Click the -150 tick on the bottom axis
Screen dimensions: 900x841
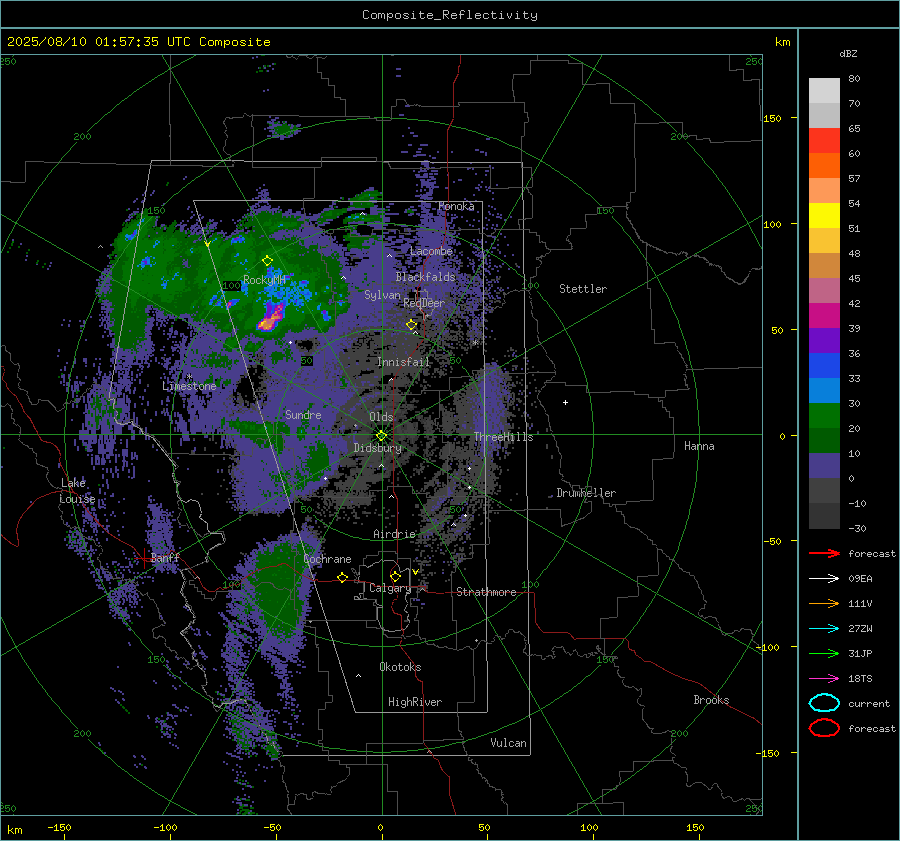click(59, 827)
